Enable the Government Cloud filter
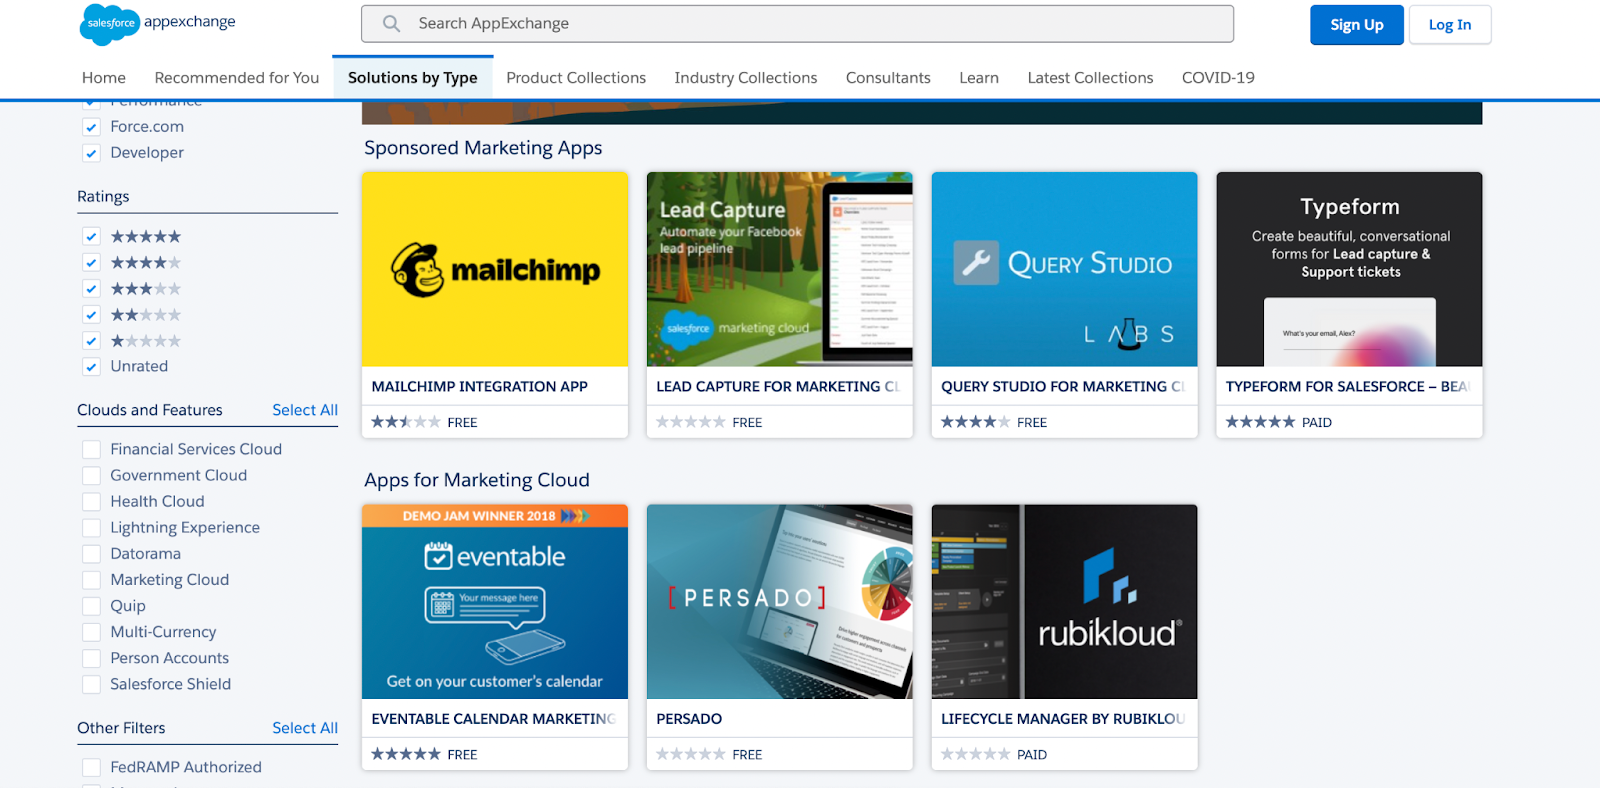Screen dimensions: 1600x788 point(91,476)
